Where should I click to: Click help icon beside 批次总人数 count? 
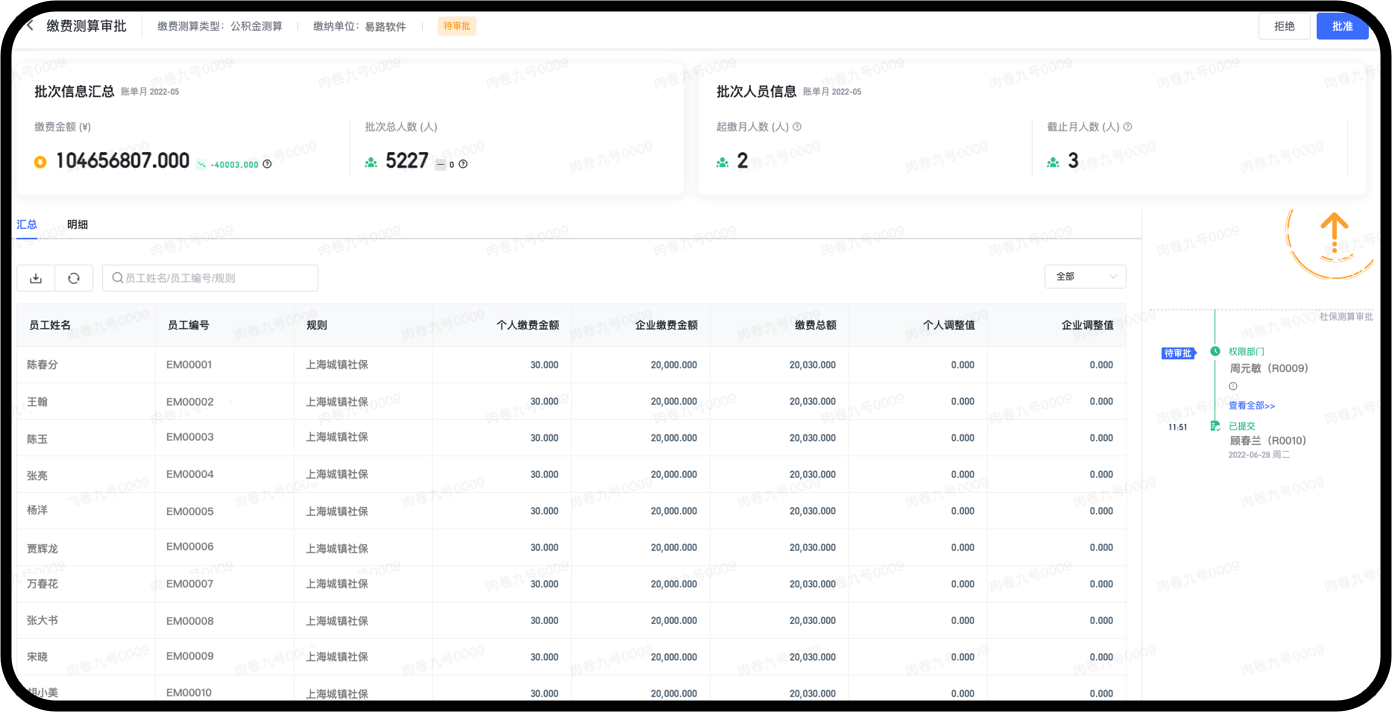click(463, 164)
